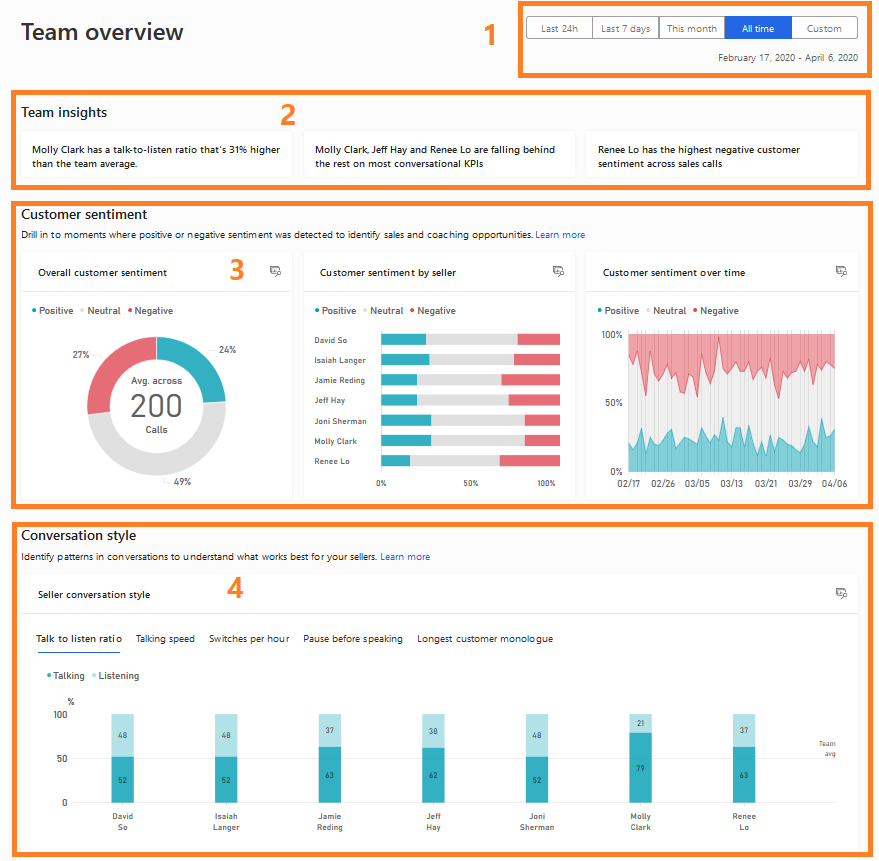This screenshot has width=879, height=861.
Task: Expand the Customer sentiment over time chart
Action: tap(841, 271)
